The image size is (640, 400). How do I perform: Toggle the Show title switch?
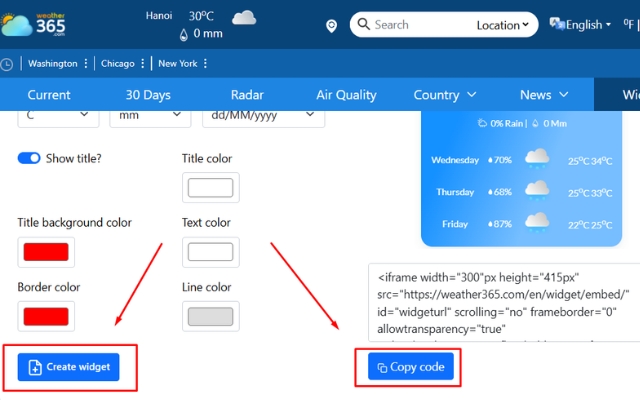click(x=29, y=158)
